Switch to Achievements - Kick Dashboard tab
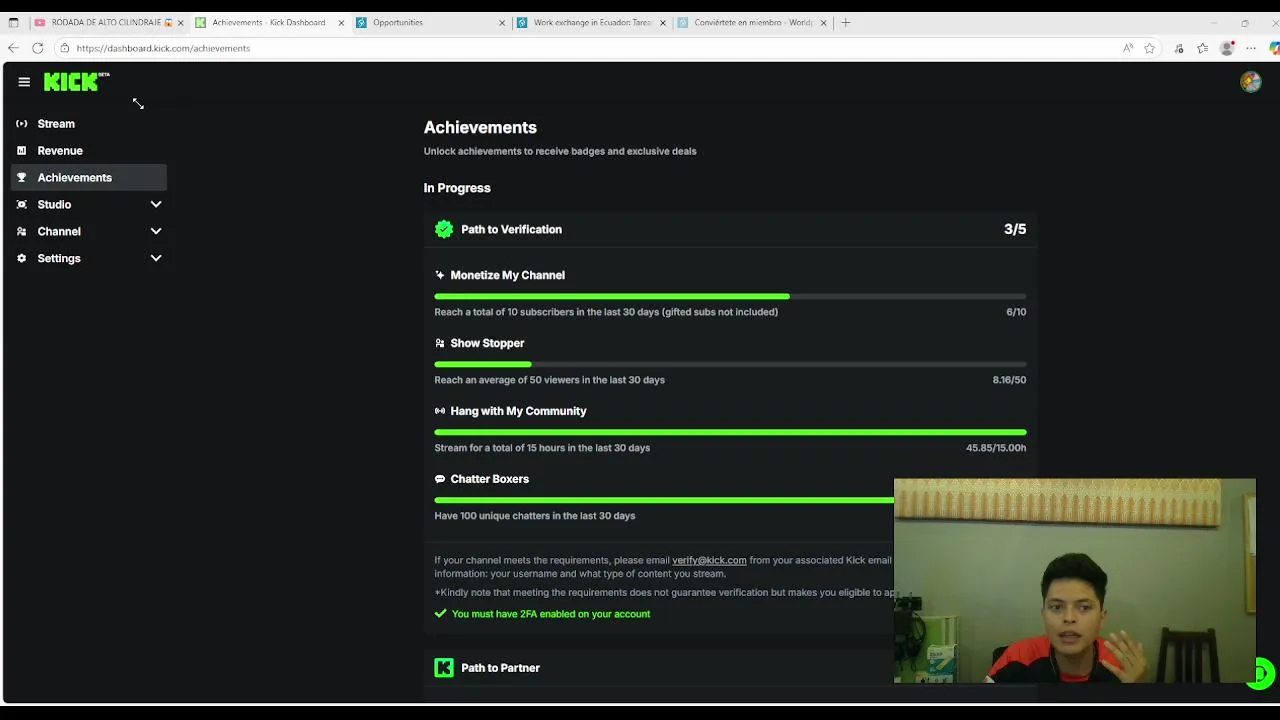This screenshot has height=720, width=1280. pyautogui.click(x=270, y=22)
